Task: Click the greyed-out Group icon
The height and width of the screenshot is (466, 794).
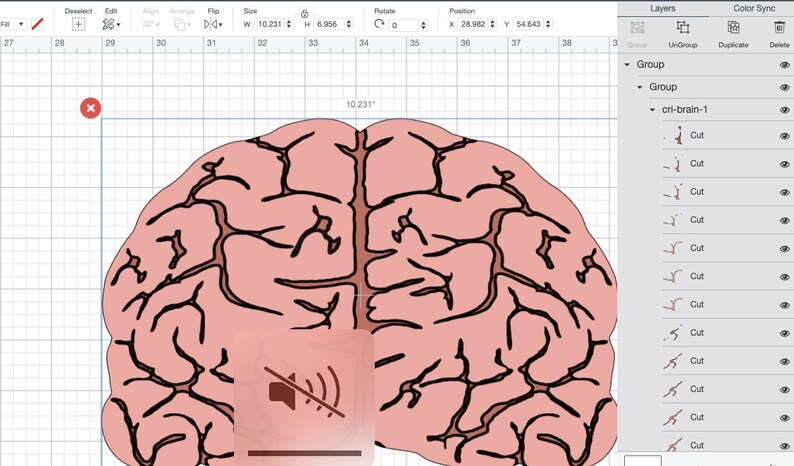Action: (x=638, y=27)
